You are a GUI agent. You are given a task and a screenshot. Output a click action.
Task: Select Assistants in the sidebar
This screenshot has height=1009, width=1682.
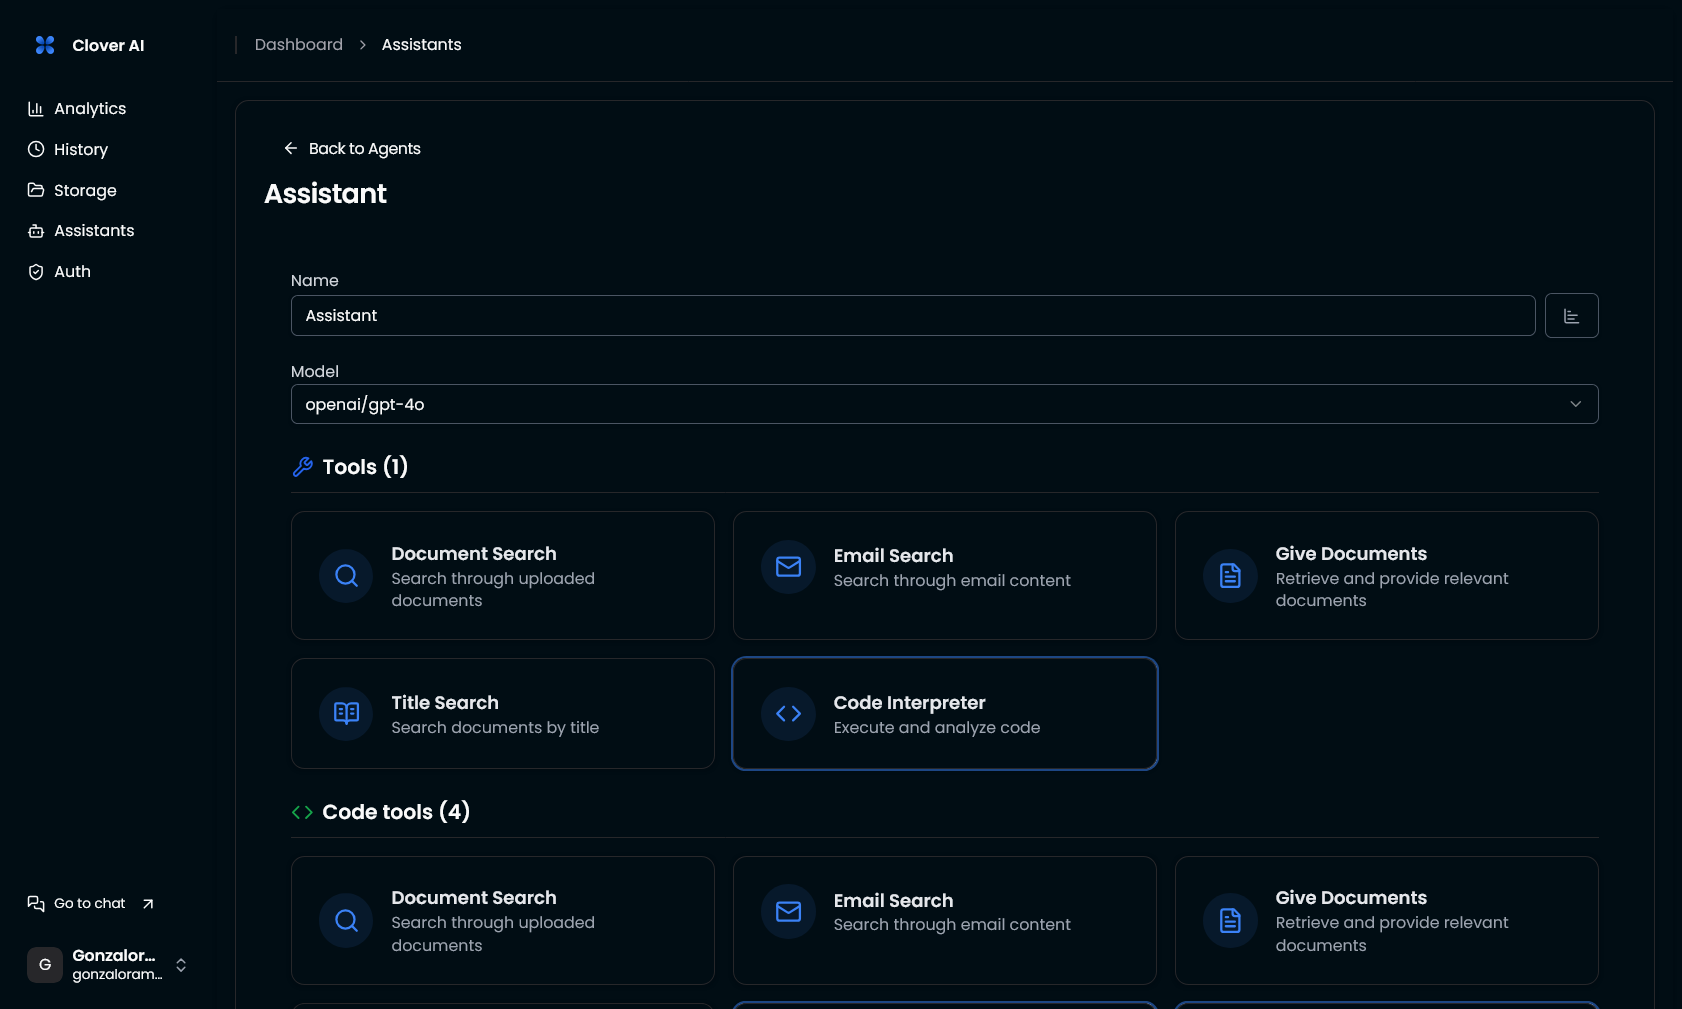81,231
